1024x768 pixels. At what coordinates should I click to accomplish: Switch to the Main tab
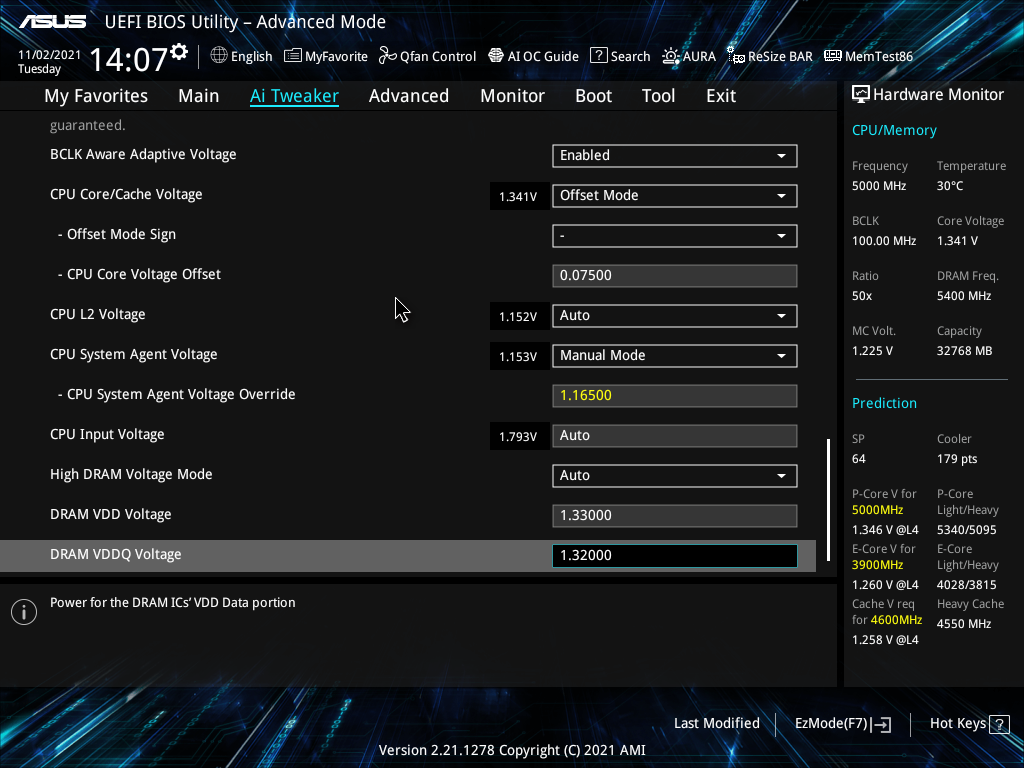pyautogui.click(x=199, y=96)
